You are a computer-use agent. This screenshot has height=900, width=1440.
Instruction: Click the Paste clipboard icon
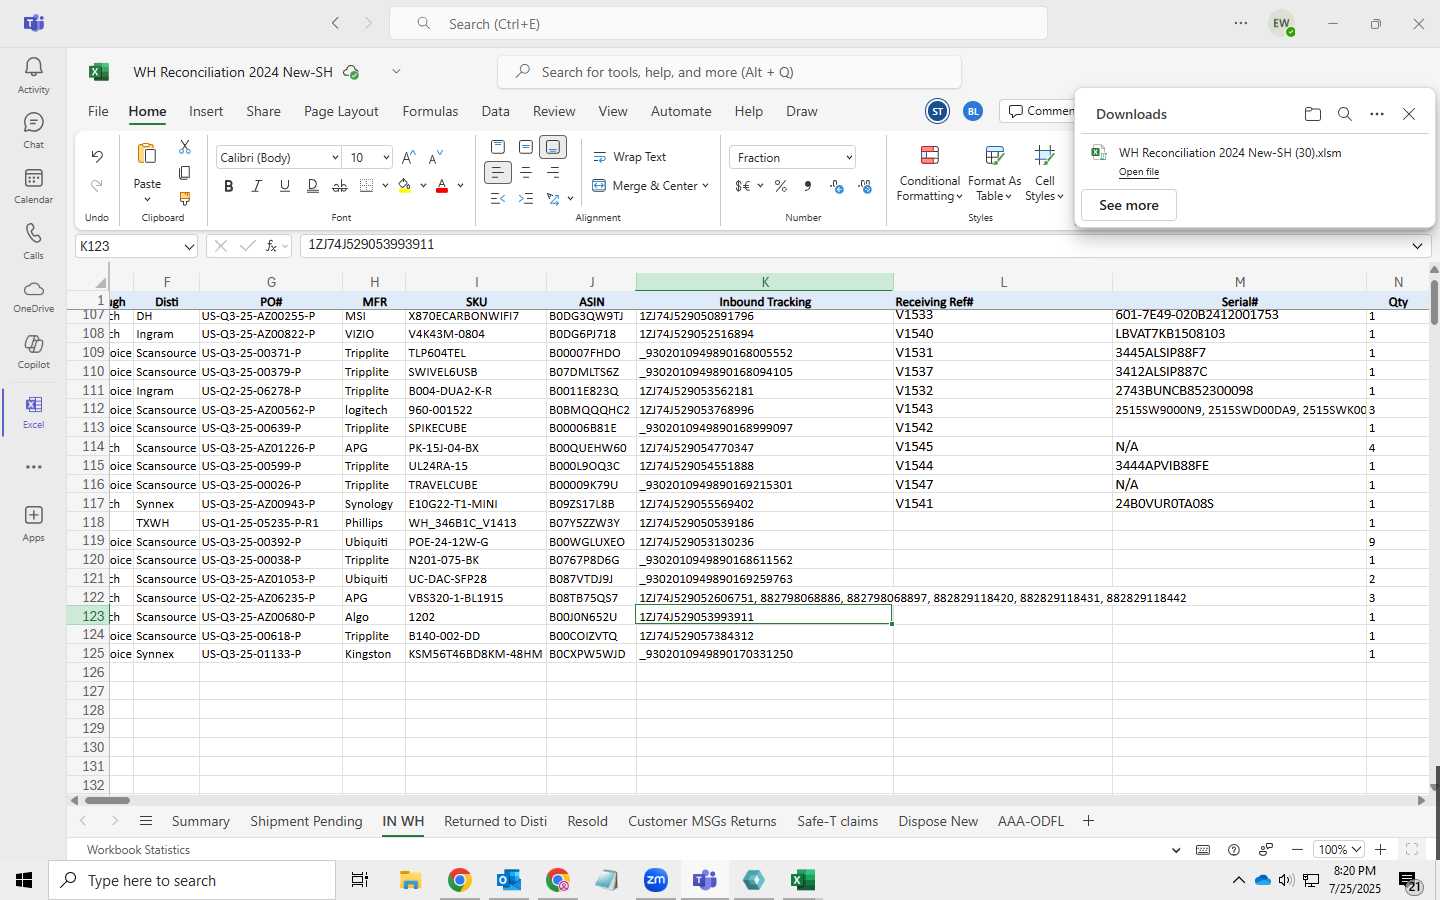(147, 153)
